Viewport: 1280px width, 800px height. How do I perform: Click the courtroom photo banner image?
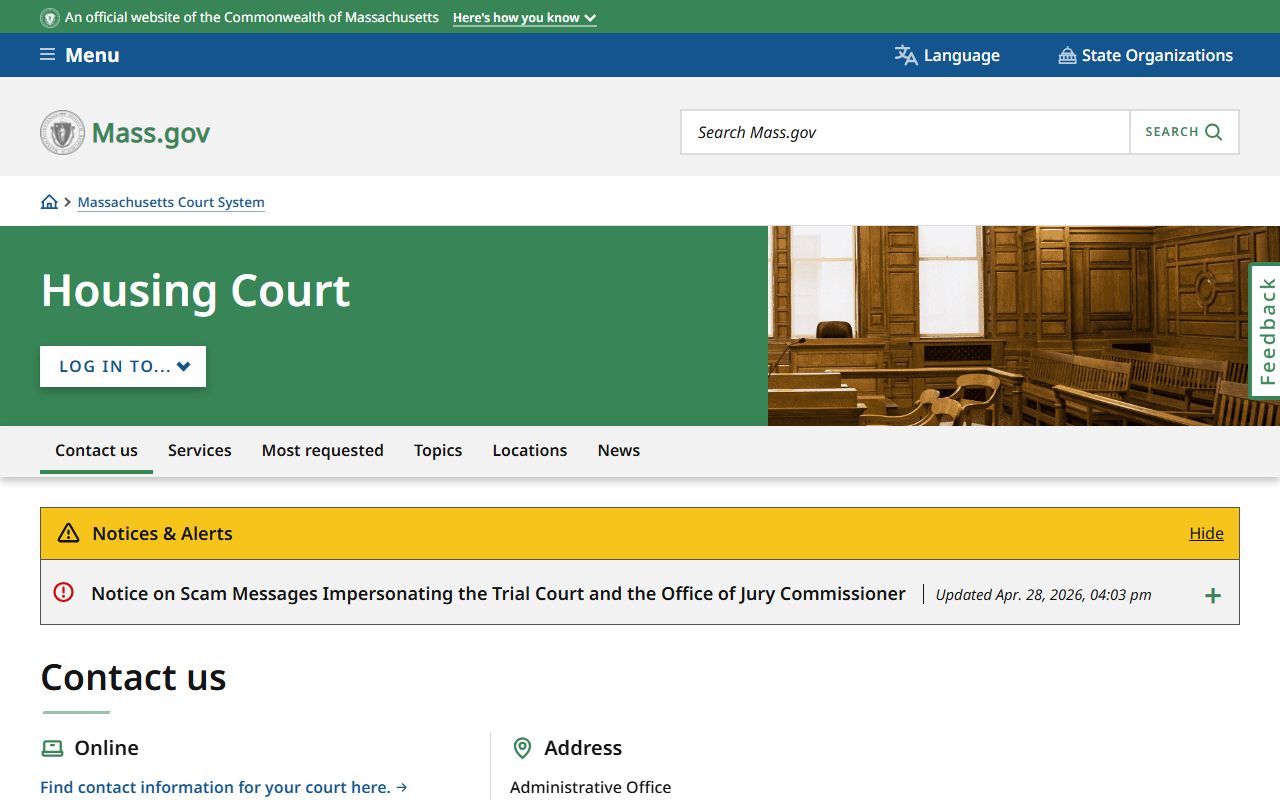tap(1024, 326)
